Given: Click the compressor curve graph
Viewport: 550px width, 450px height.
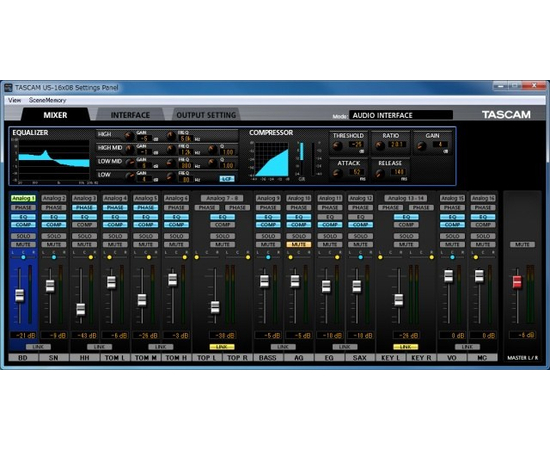Looking at the screenshot, I should pos(272,159).
